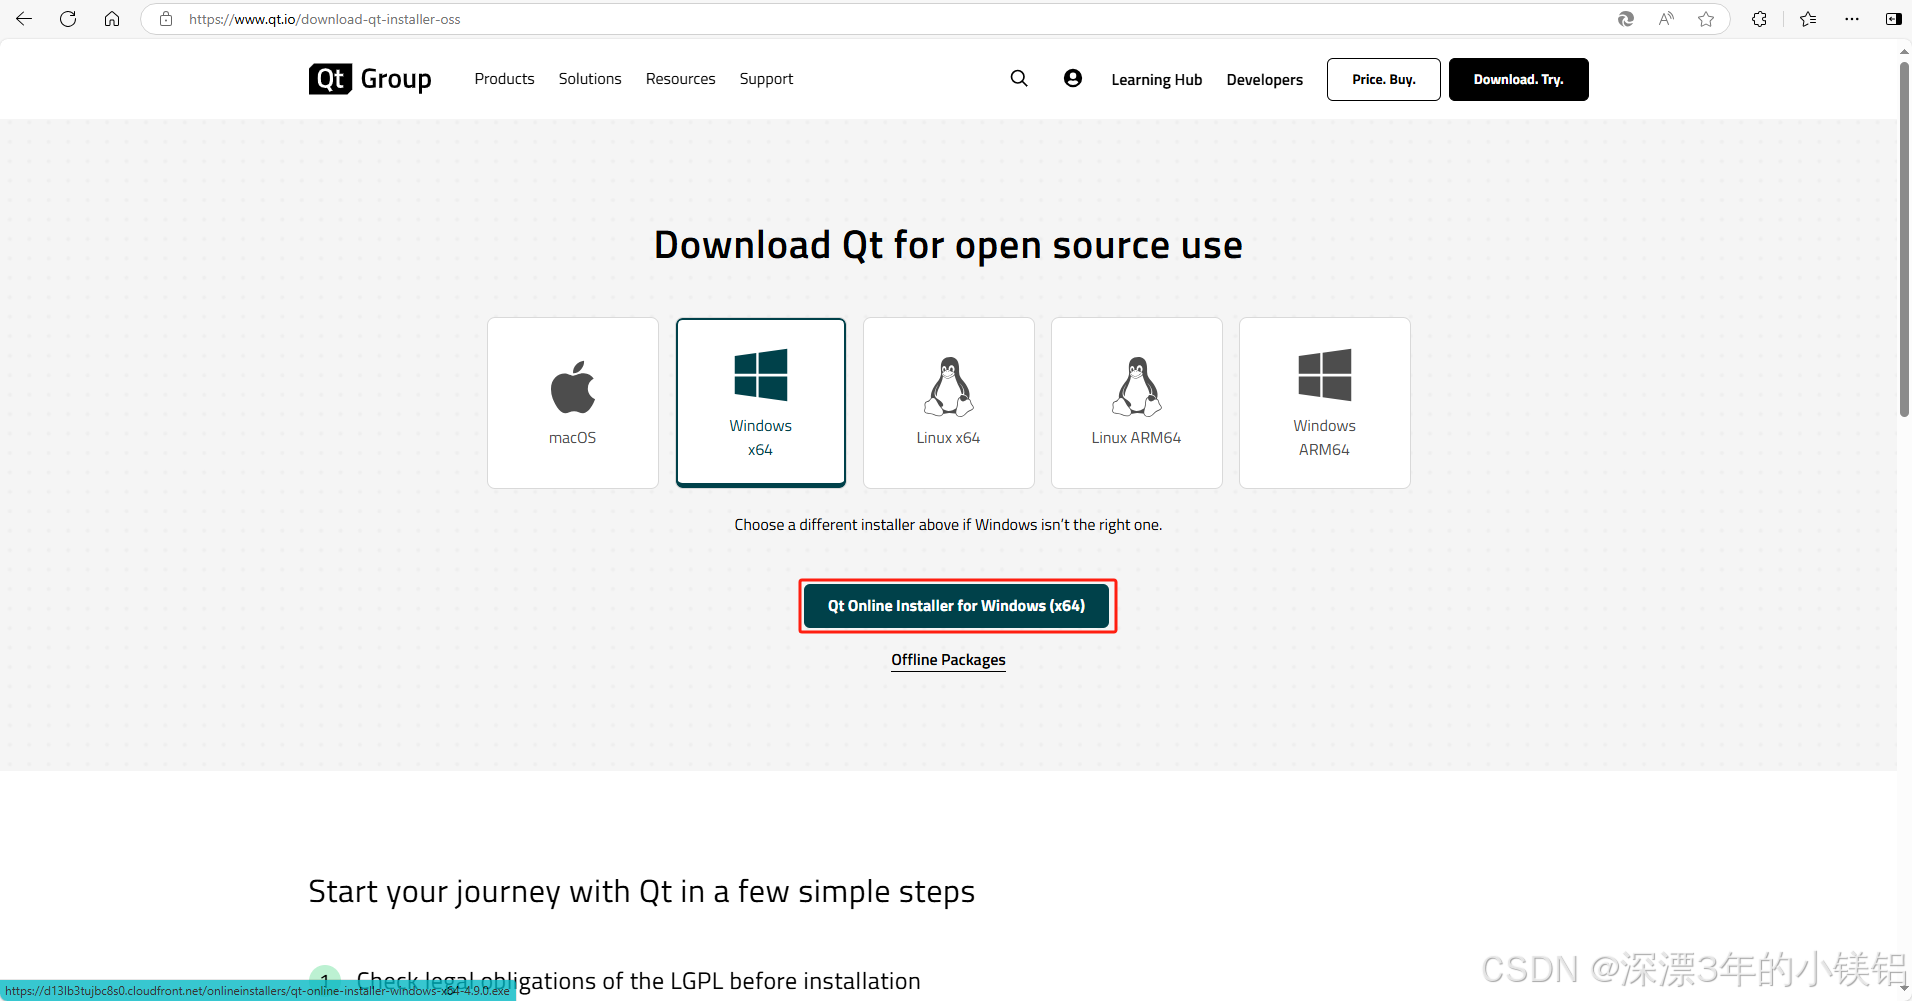Open the favorites list icon
The width and height of the screenshot is (1912, 1001).
tap(1808, 19)
